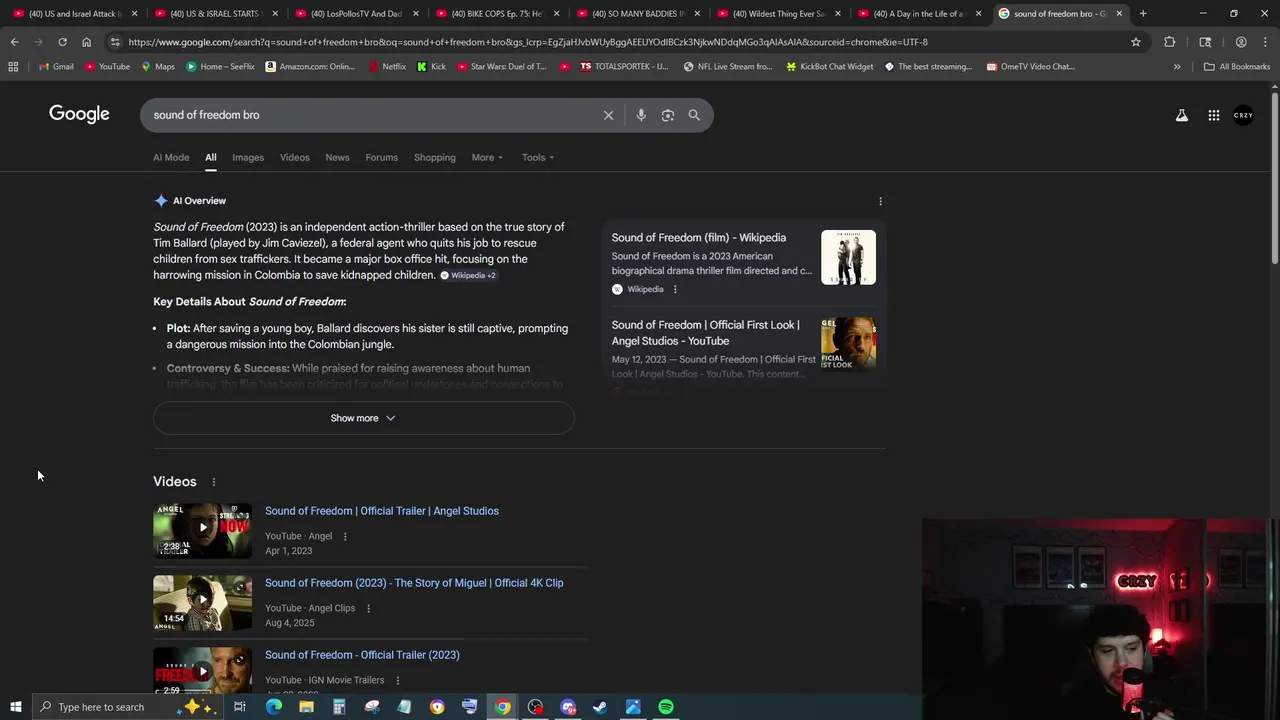Open Sound of Freedom Official Trailer (2023) link

tap(362, 655)
